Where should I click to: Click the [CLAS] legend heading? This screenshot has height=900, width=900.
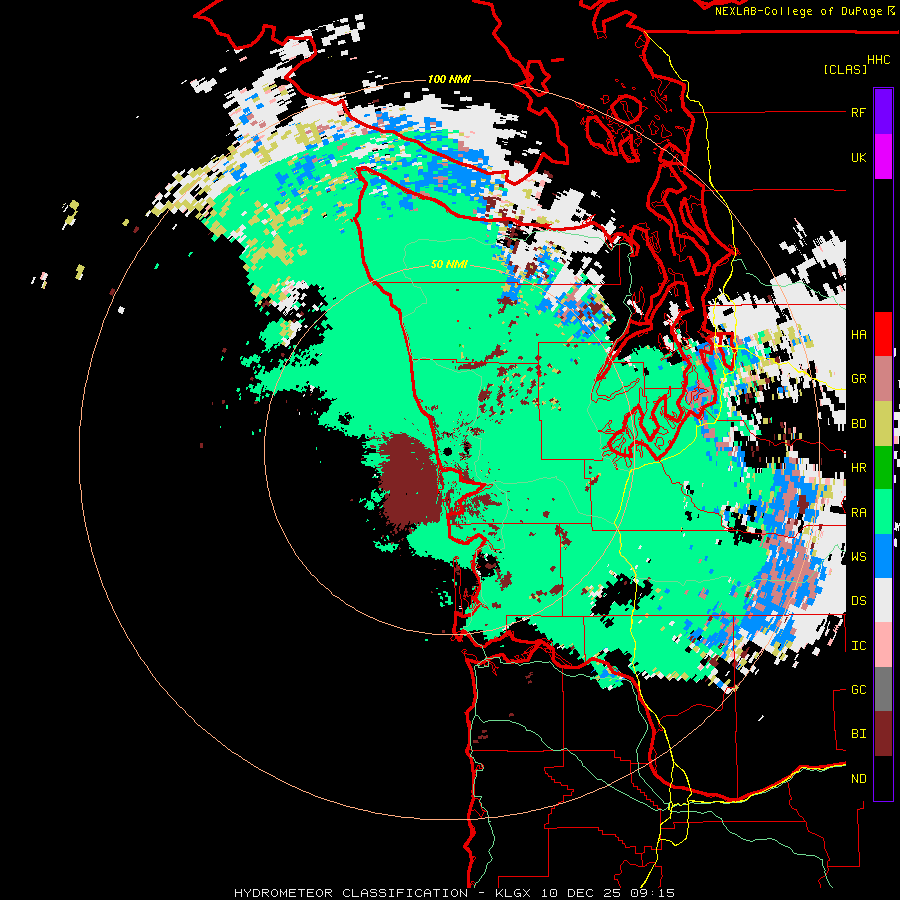click(845, 70)
